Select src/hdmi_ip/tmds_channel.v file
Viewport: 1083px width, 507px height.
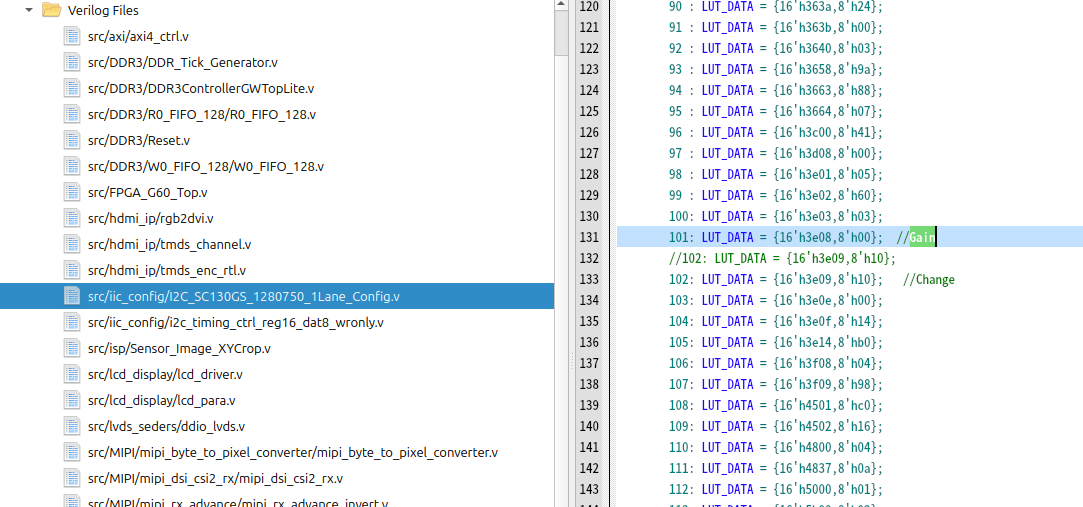169,245
